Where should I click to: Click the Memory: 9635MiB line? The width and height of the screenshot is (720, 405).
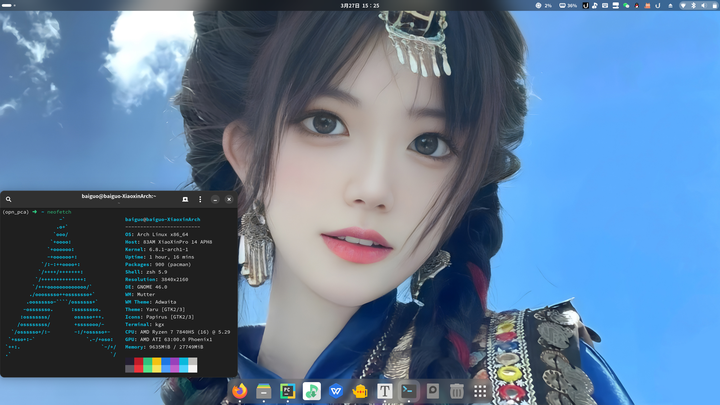164,347
